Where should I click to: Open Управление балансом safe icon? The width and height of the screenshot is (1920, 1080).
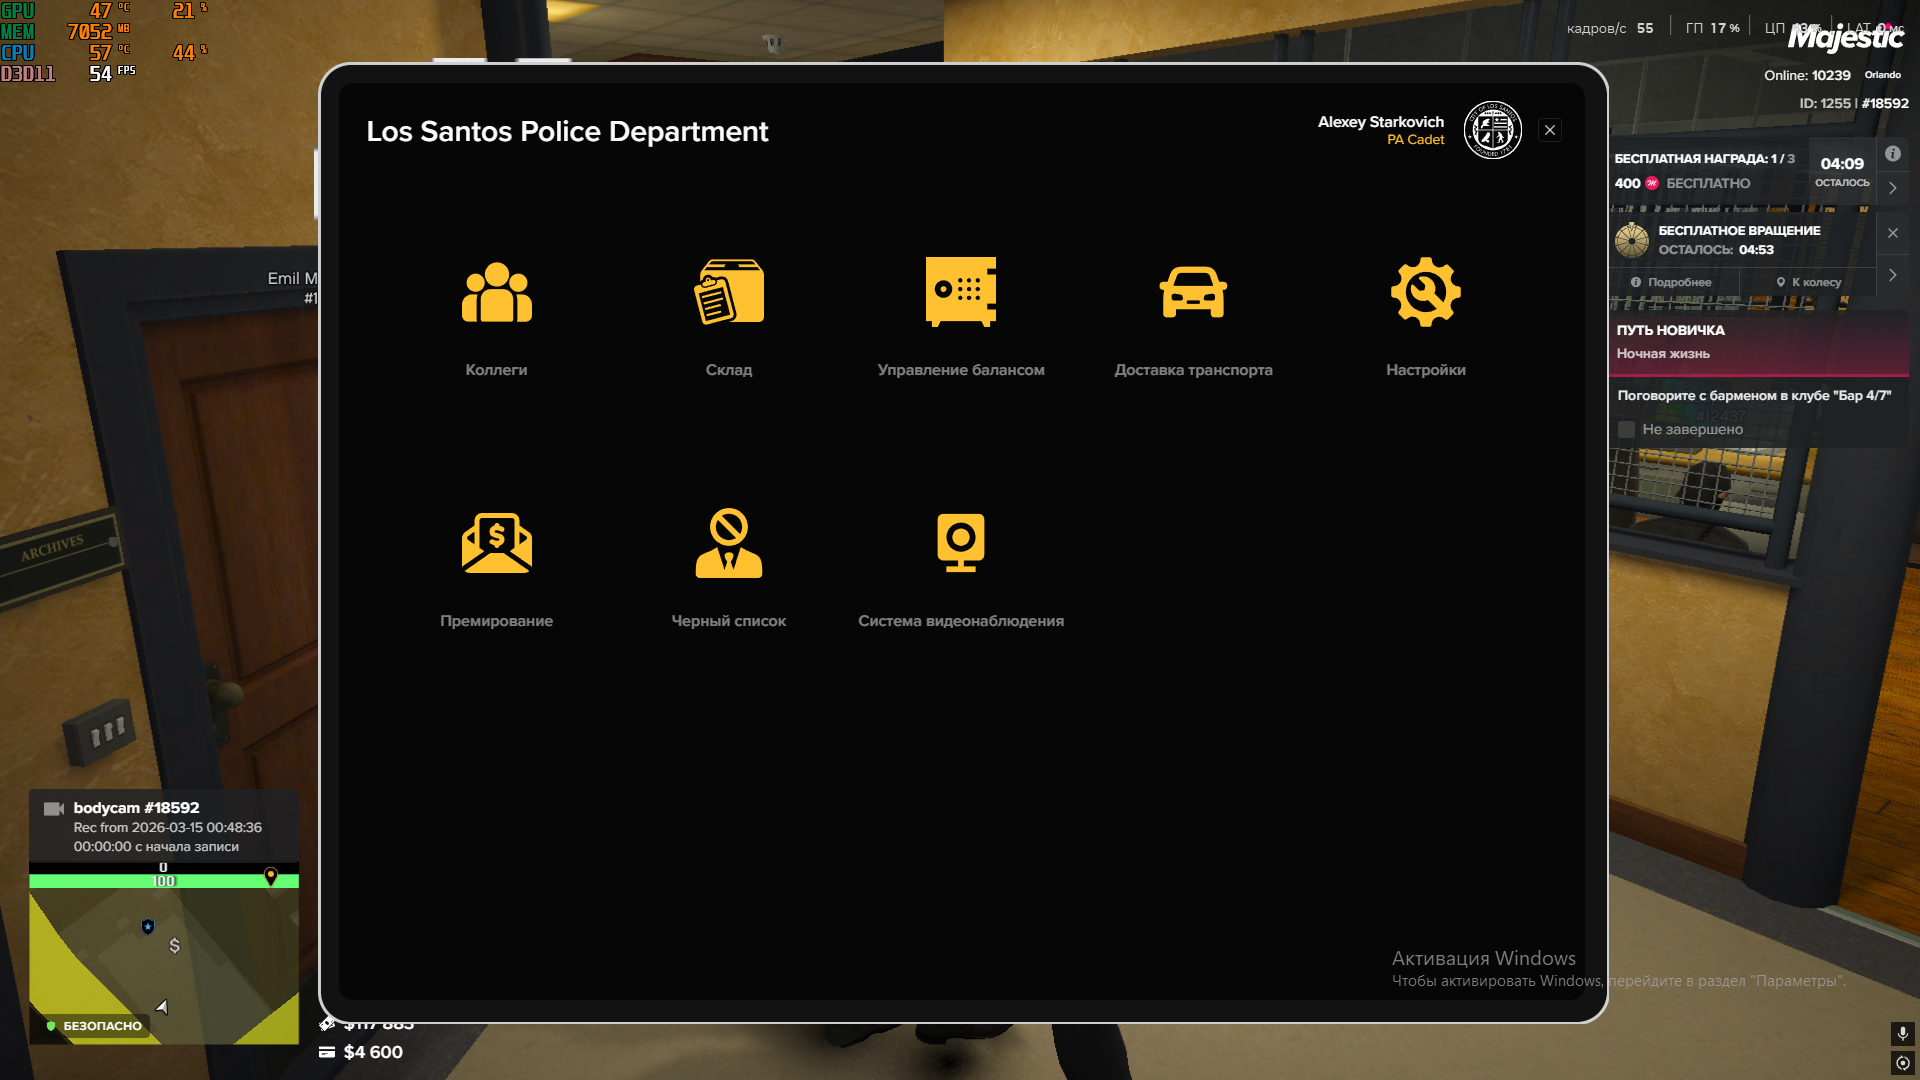tap(960, 293)
